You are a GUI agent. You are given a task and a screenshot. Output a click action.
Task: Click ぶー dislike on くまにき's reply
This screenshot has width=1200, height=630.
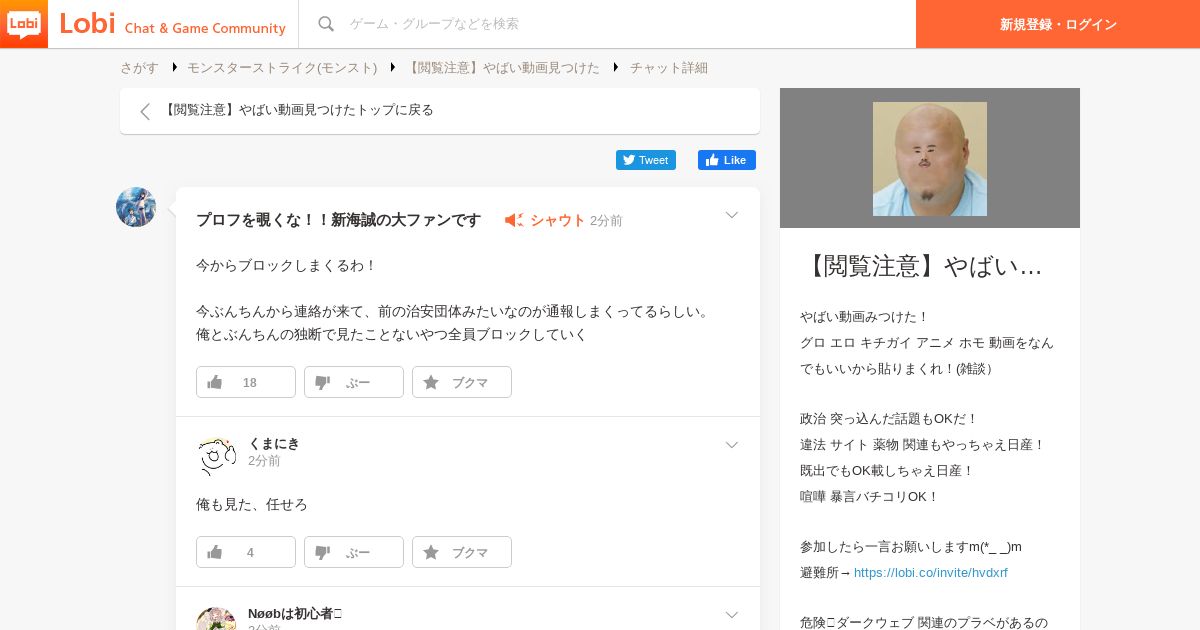pyautogui.click(x=354, y=552)
